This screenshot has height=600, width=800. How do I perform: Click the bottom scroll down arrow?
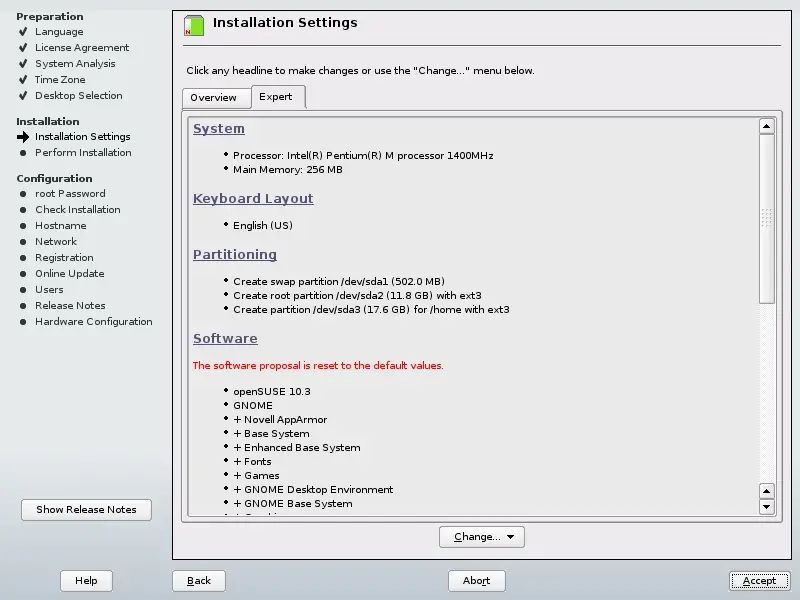[766, 507]
